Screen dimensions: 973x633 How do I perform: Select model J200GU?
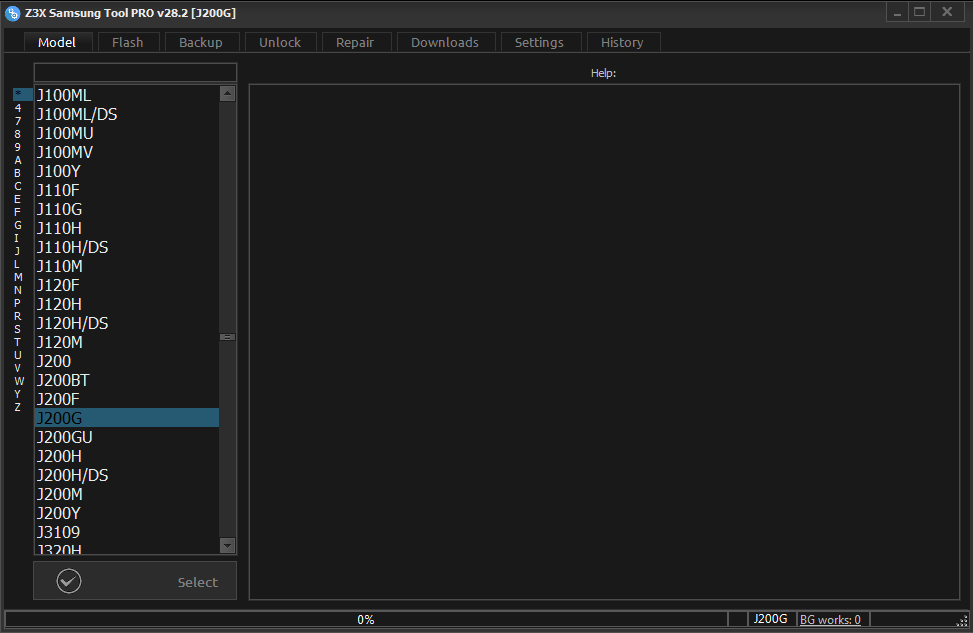point(127,438)
